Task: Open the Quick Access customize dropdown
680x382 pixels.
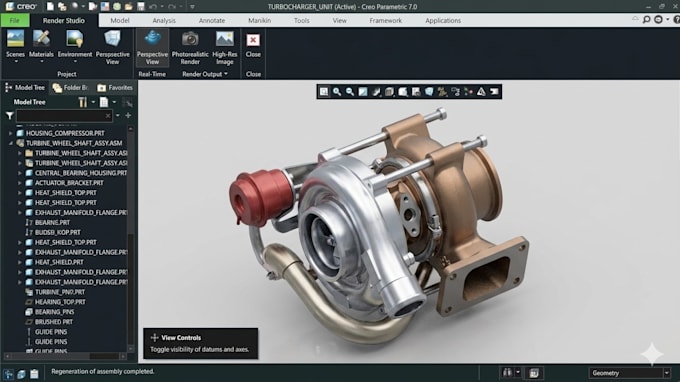Action: pos(192,7)
